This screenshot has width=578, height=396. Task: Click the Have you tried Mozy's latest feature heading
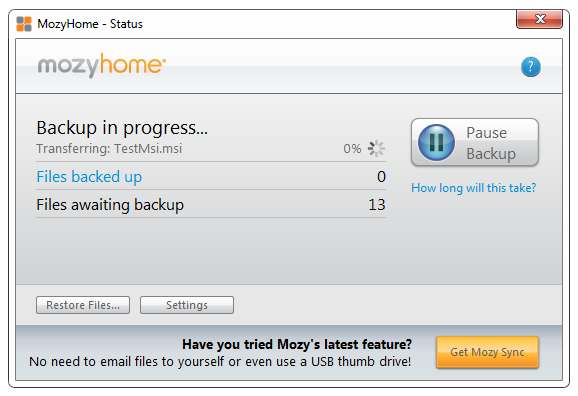(297, 344)
